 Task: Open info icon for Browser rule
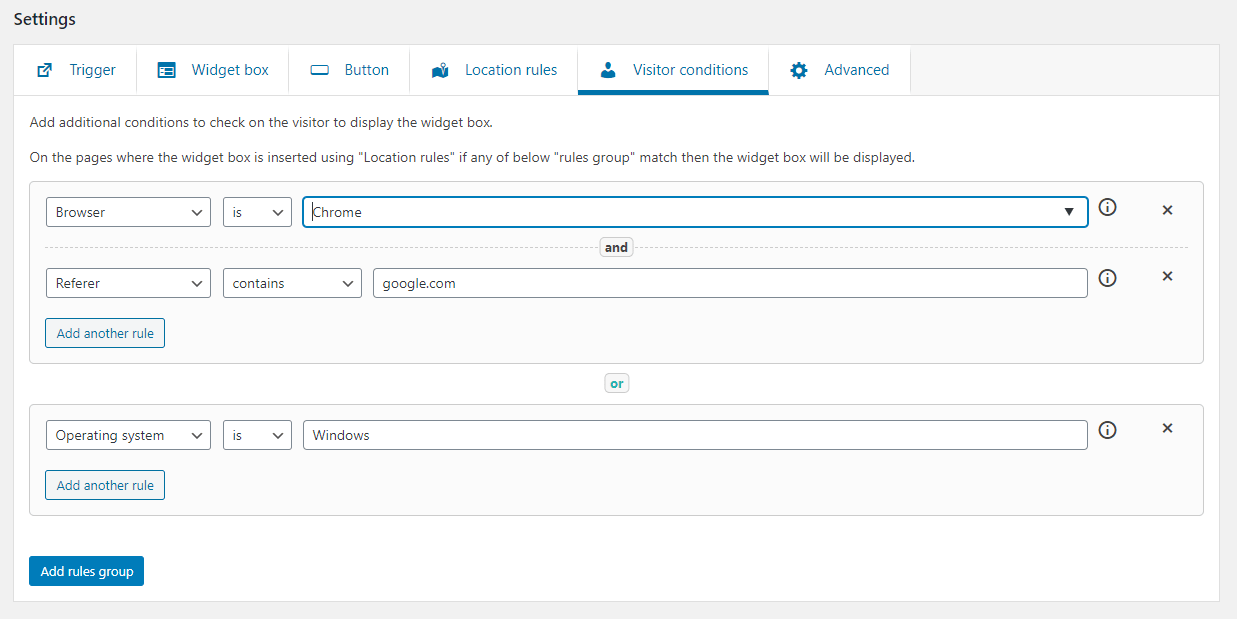[1107, 208]
